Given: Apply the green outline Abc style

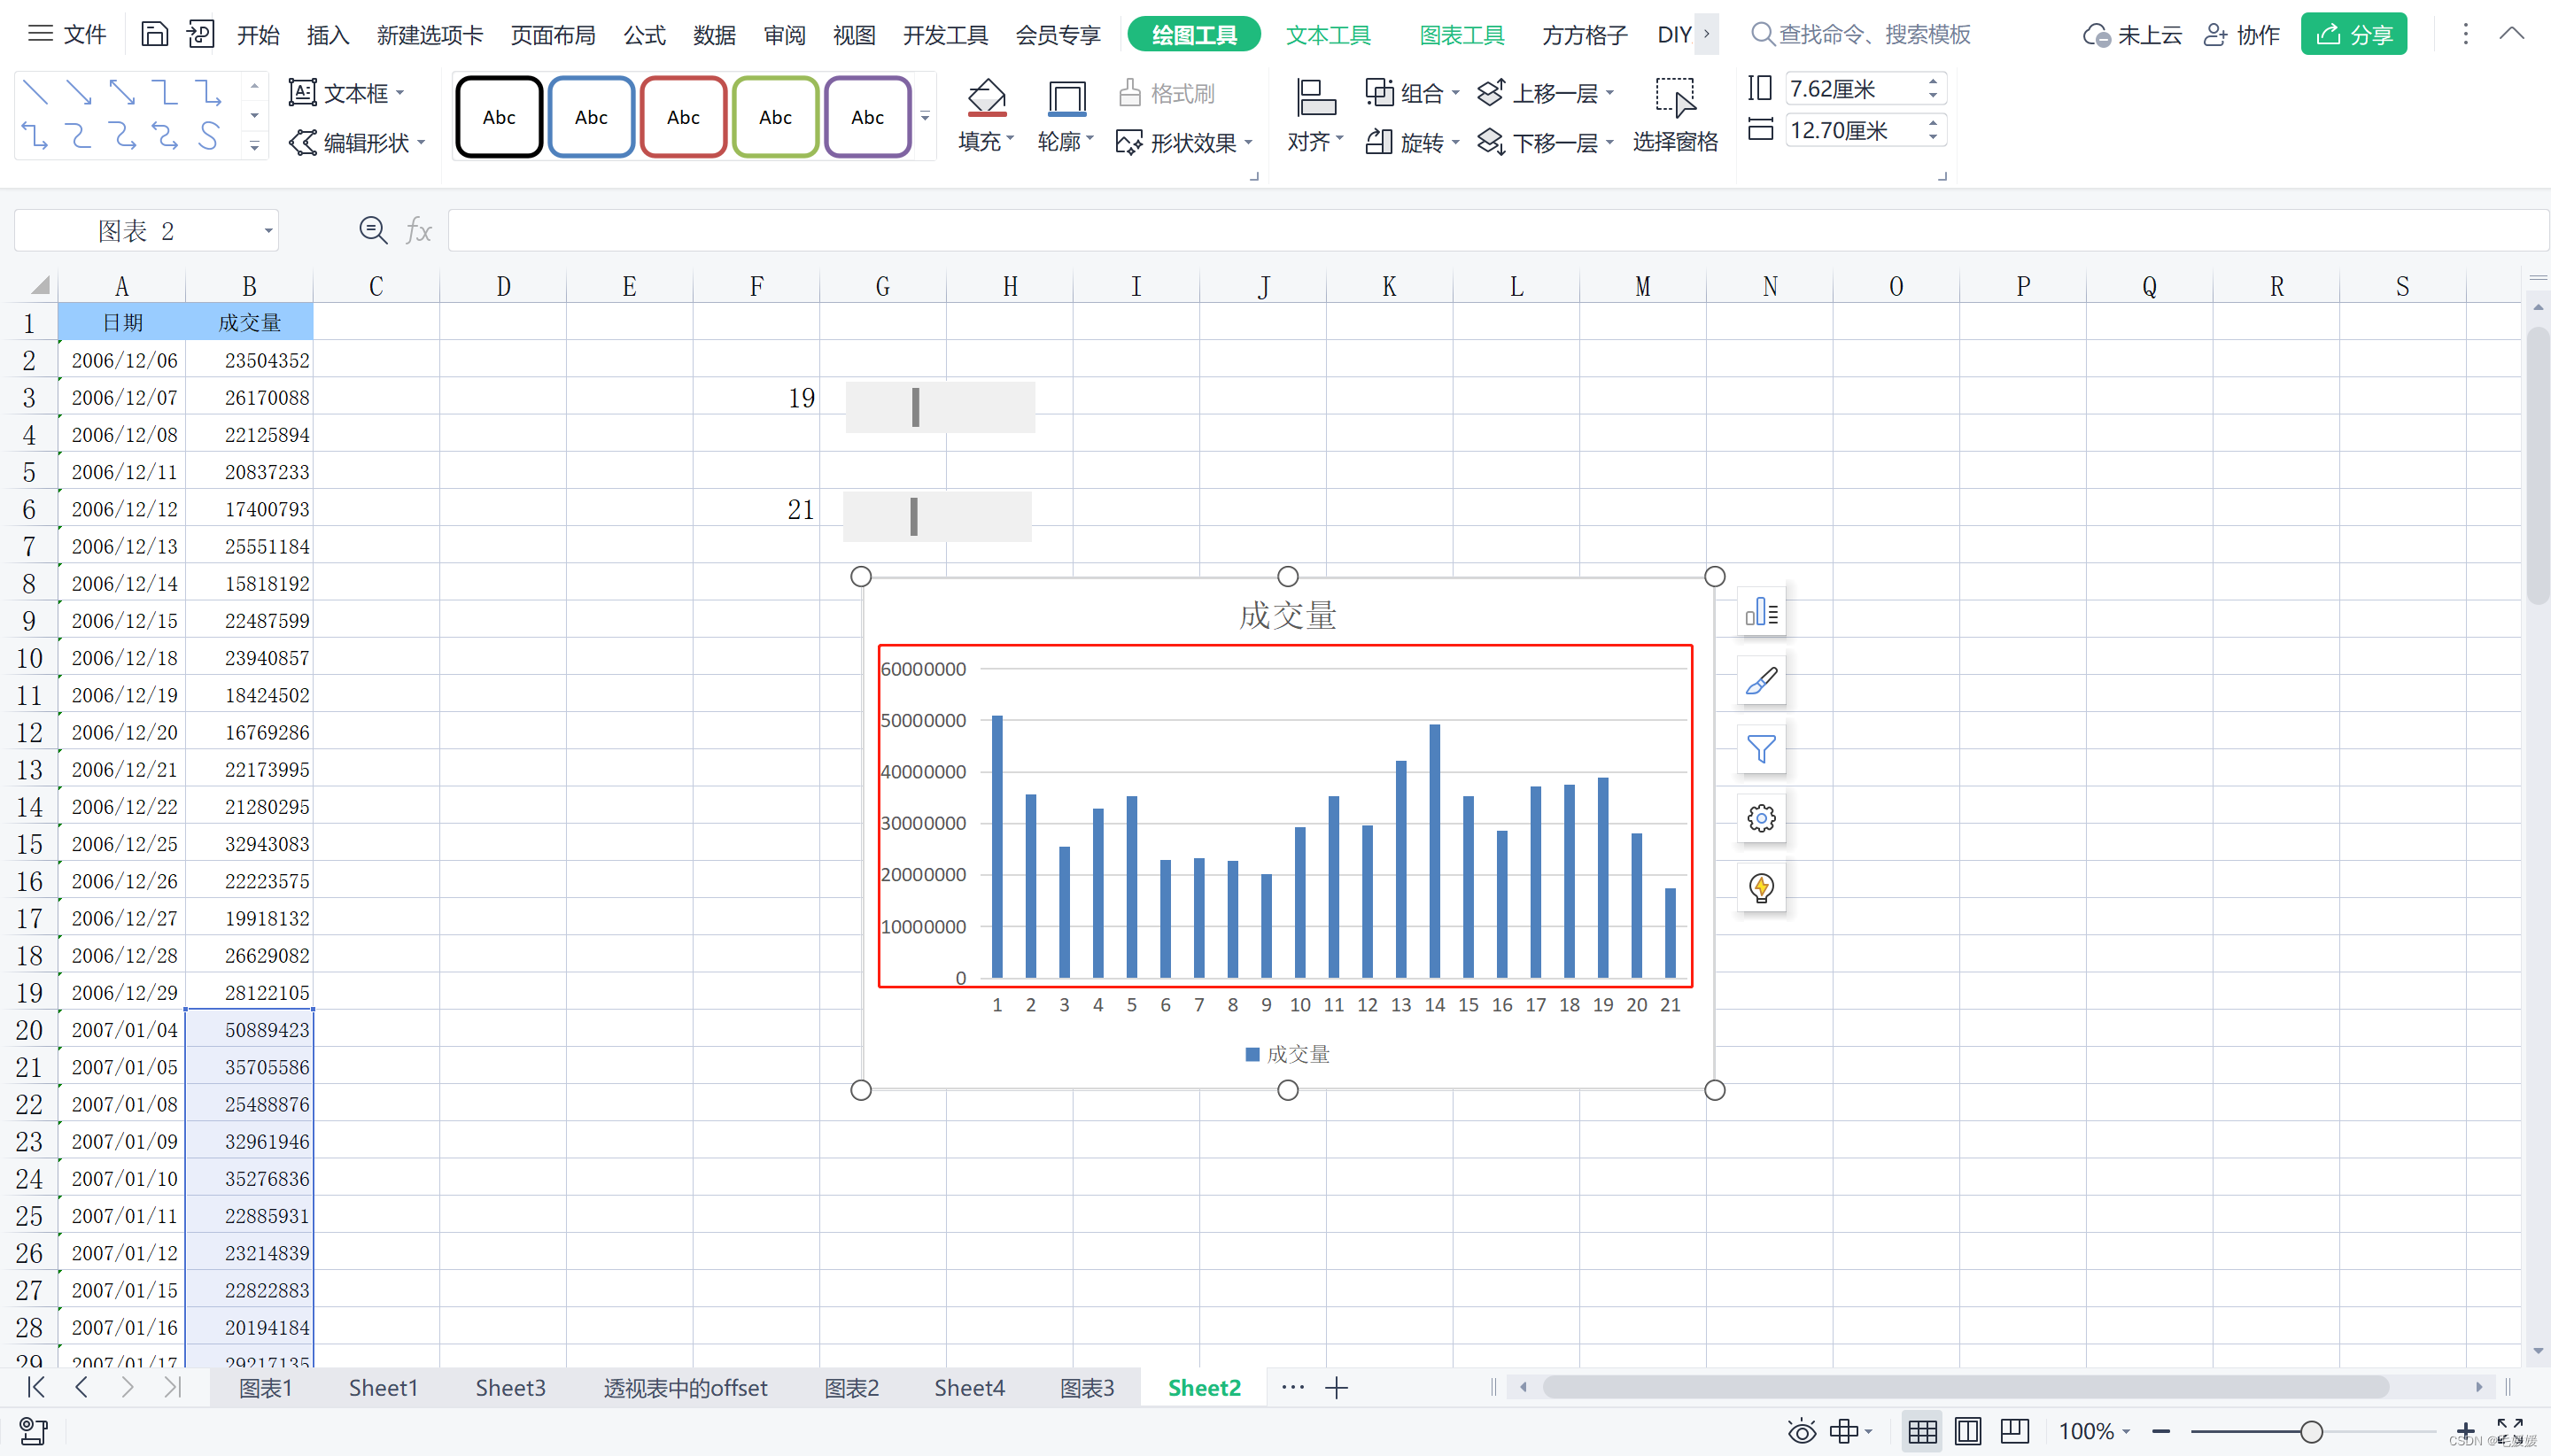Looking at the screenshot, I should 775,117.
